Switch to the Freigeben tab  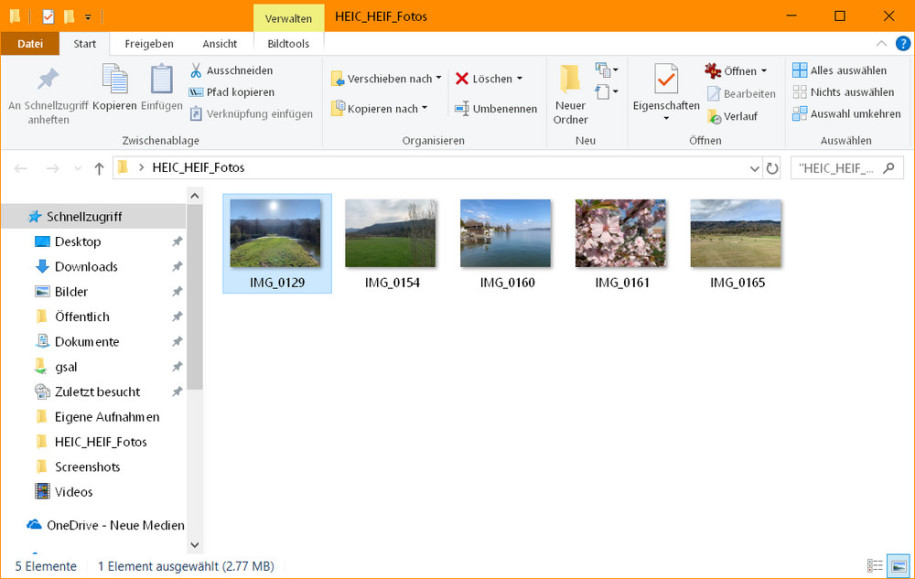point(149,44)
